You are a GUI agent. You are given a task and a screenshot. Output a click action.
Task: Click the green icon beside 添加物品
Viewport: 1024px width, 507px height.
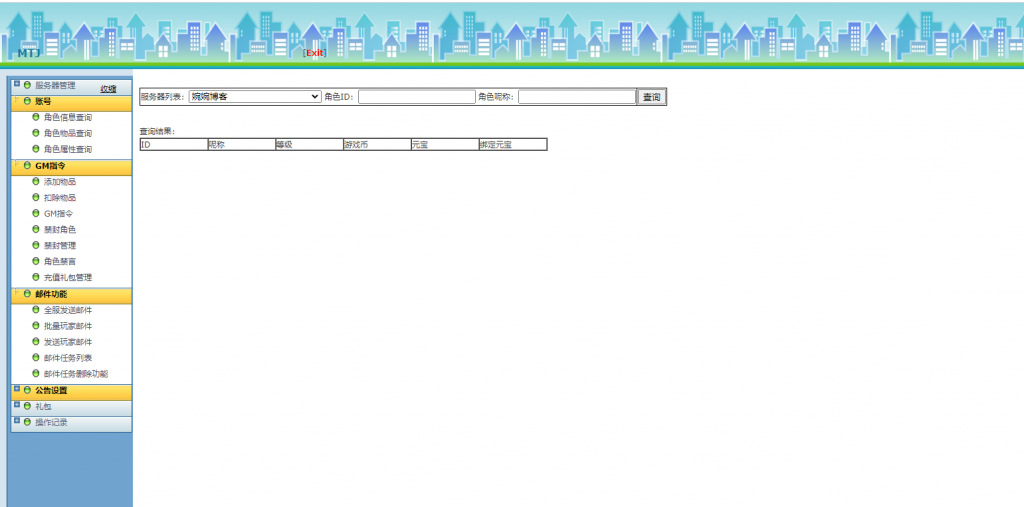(36, 182)
